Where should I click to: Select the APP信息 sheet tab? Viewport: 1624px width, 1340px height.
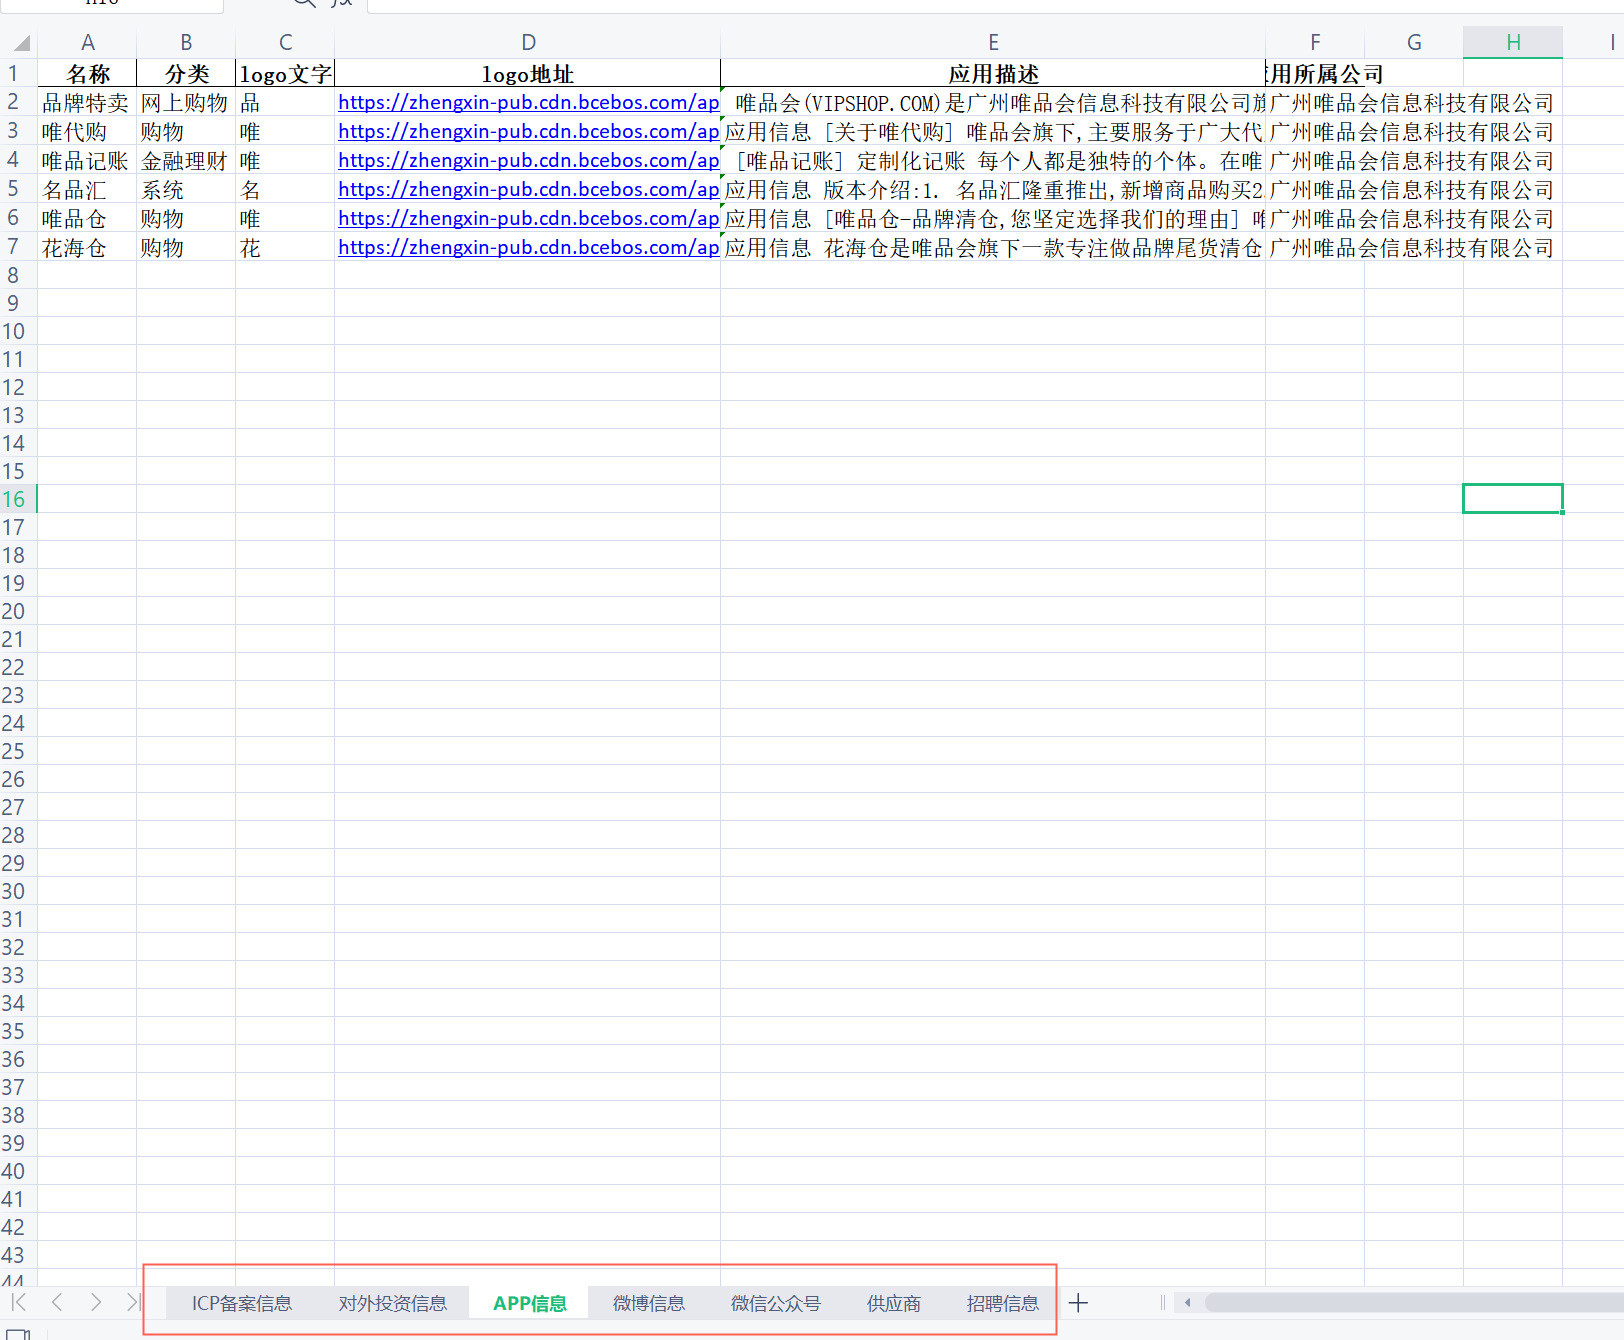[x=529, y=1303]
